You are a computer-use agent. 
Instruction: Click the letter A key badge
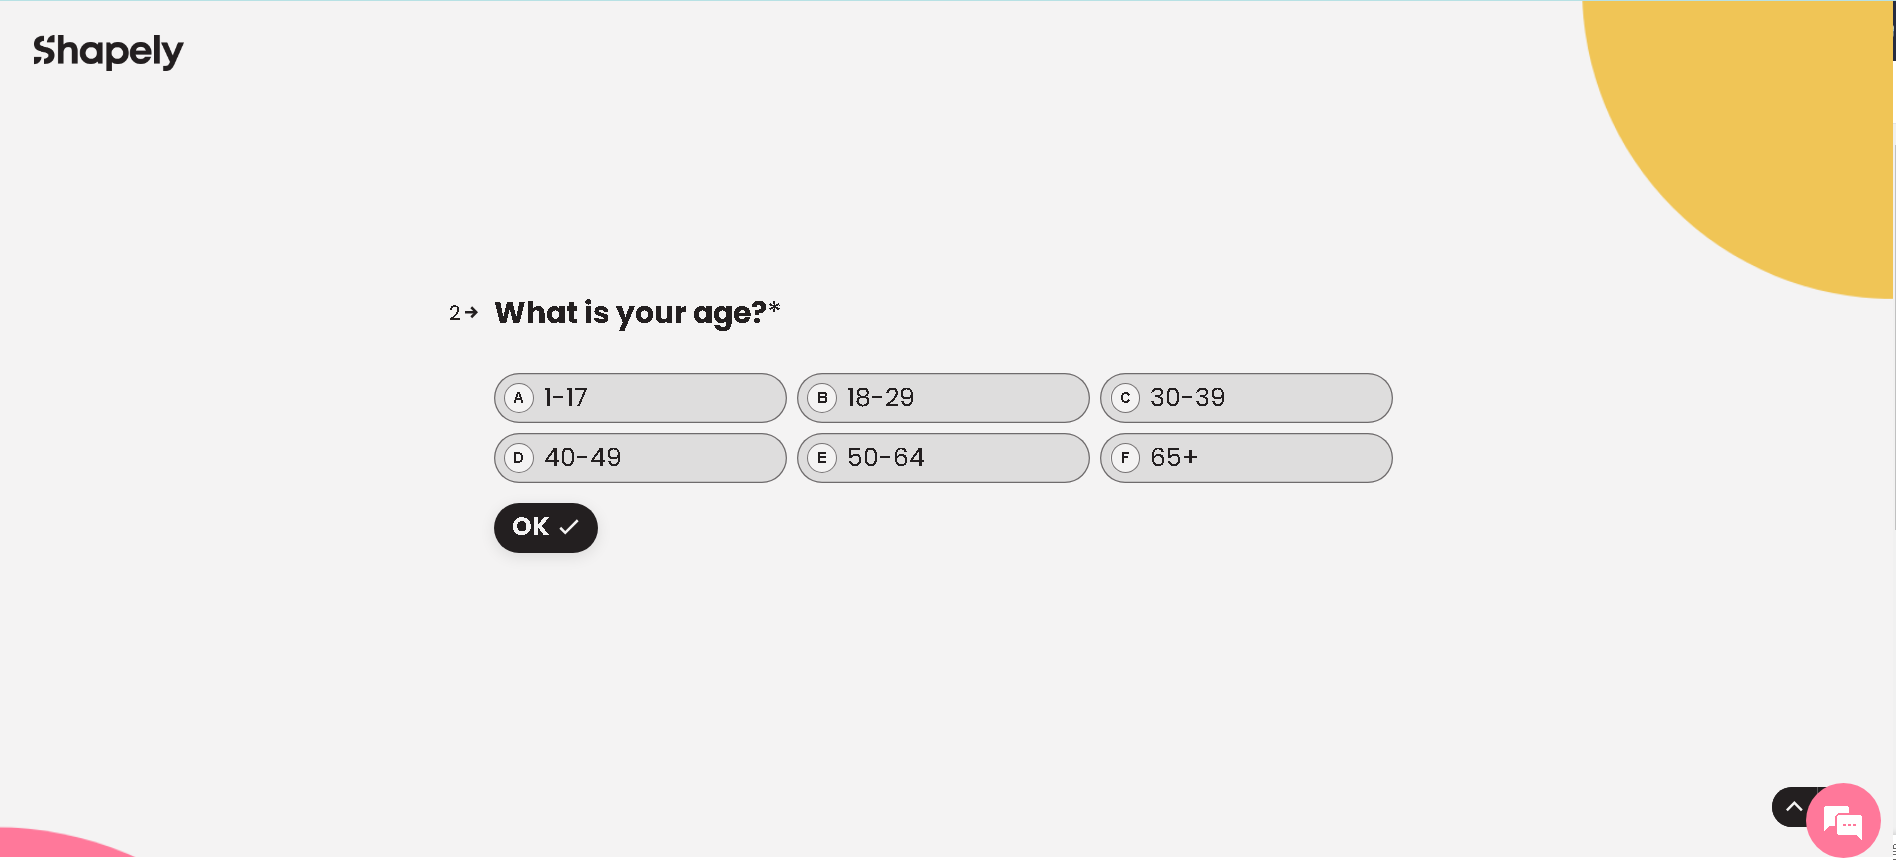coord(518,398)
